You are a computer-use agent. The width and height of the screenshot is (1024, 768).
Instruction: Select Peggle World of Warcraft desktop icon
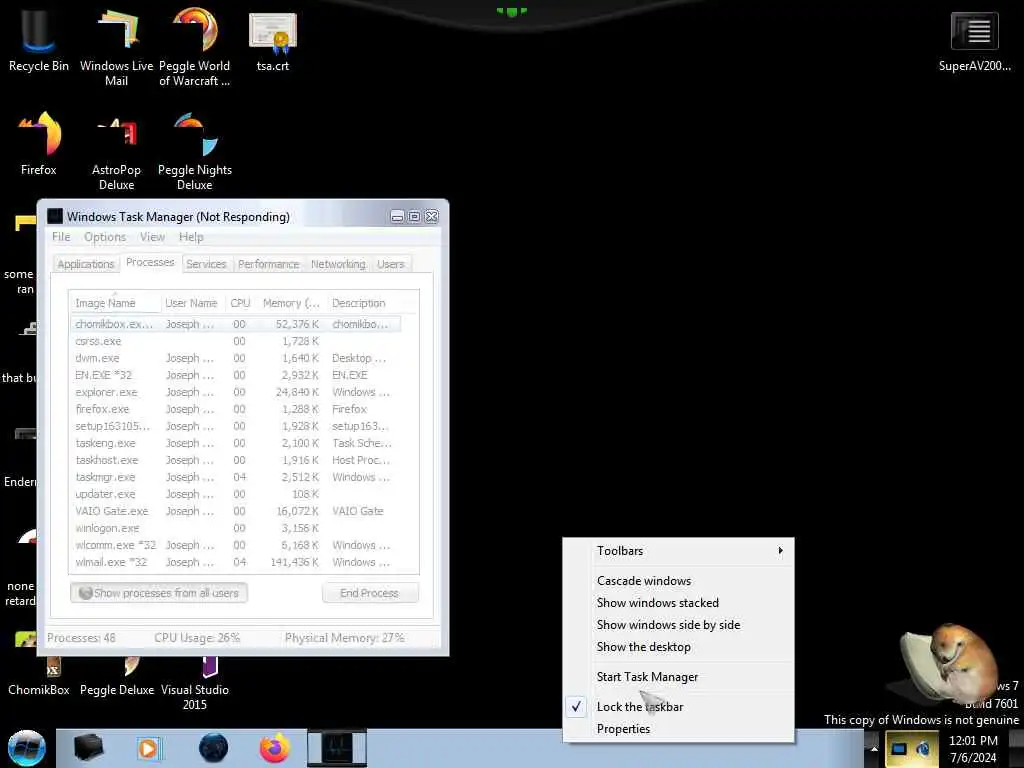coord(195,47)
